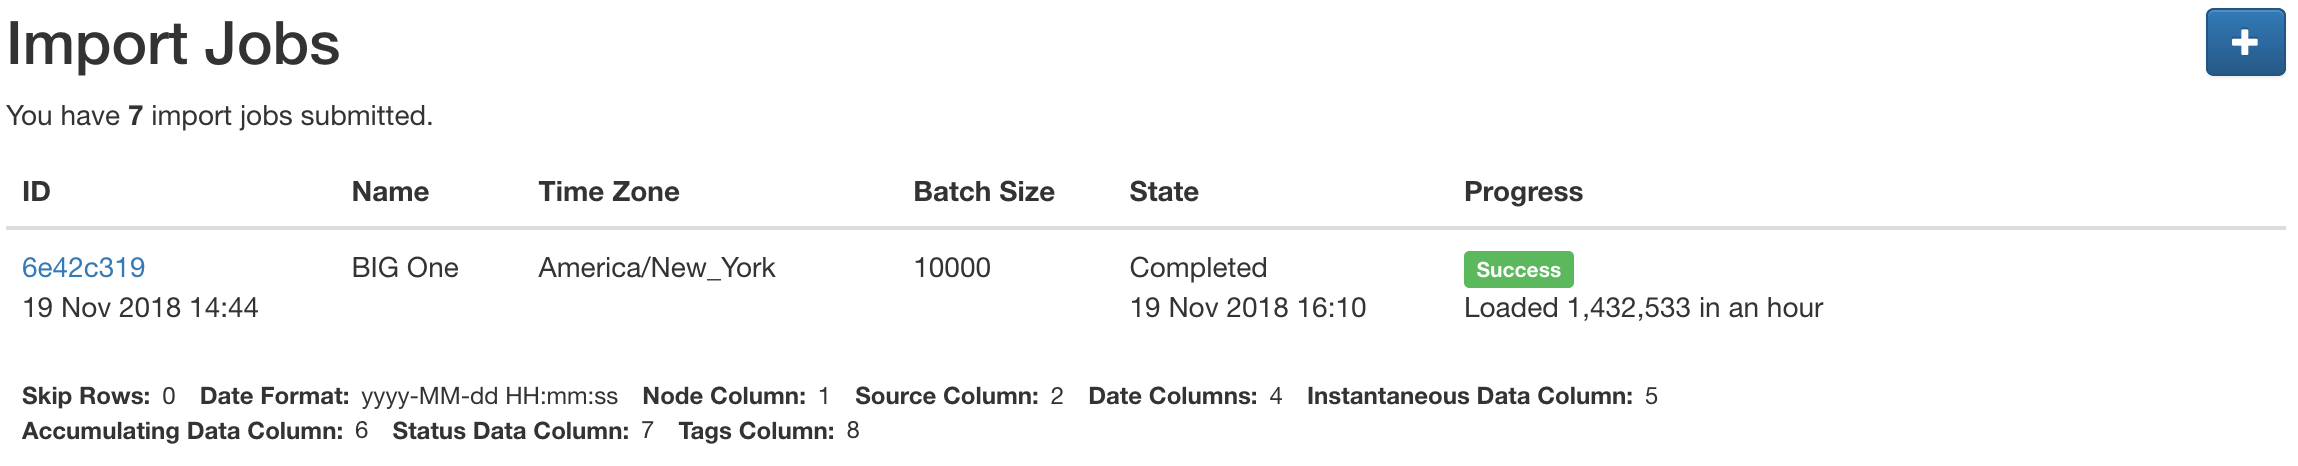The image size is (2298, 466).
Task: Select the Name column header
Action: click(x=390, y=192)
